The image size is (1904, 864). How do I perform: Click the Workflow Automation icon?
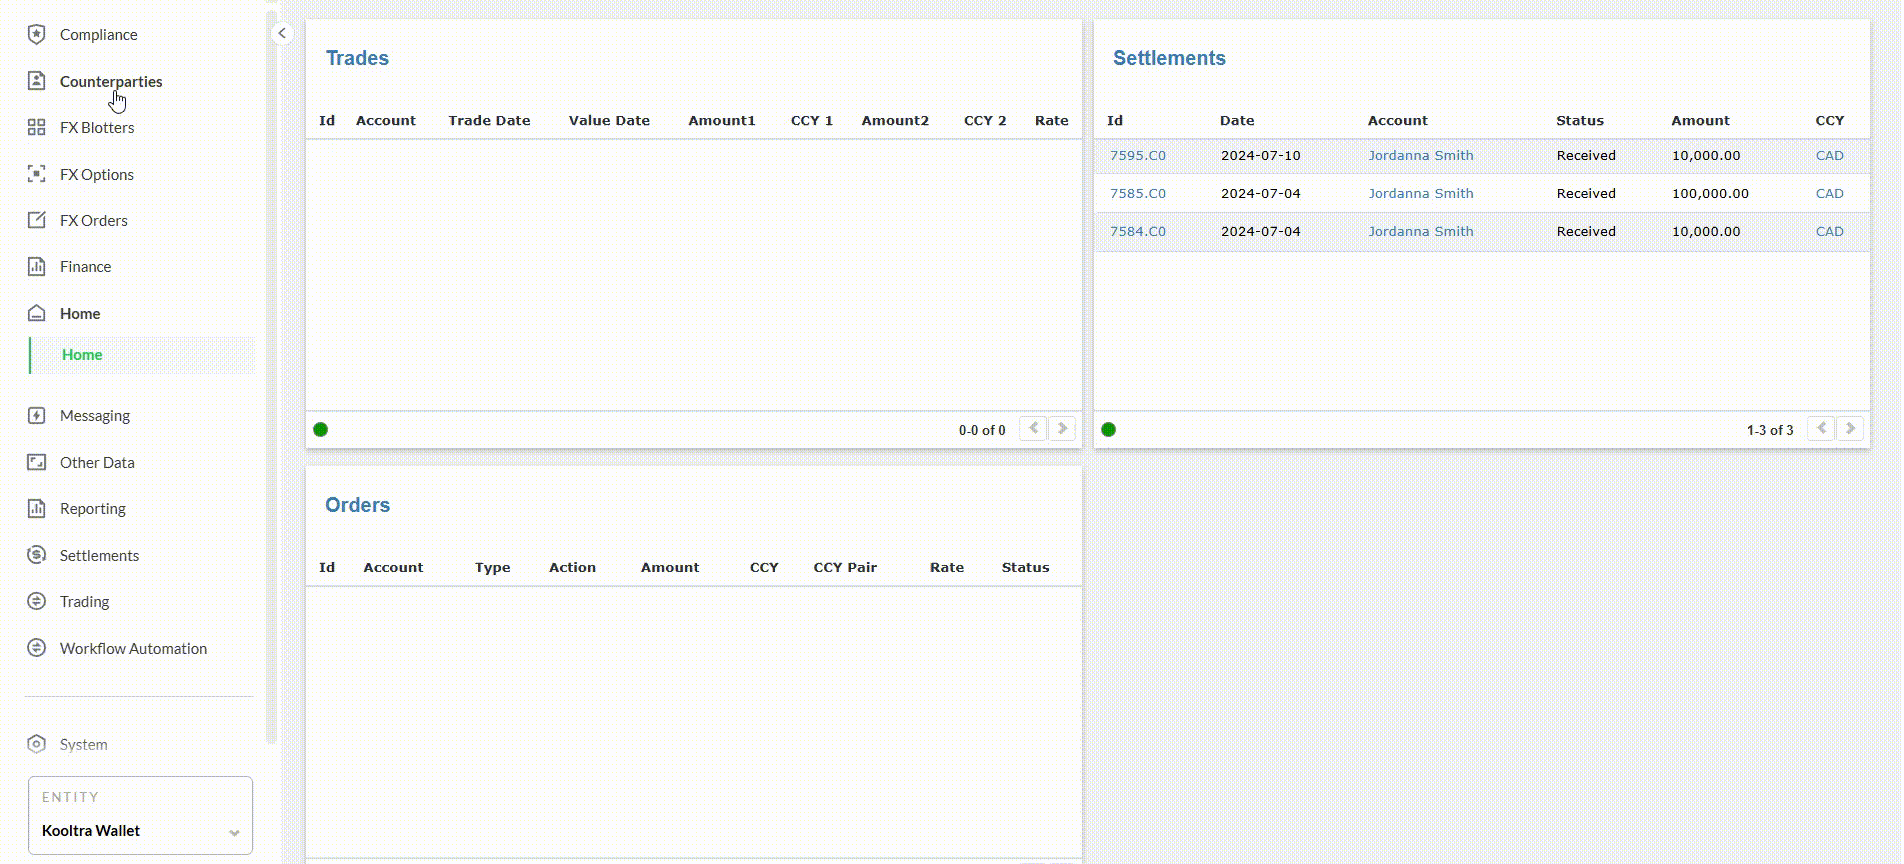(37, 648)
